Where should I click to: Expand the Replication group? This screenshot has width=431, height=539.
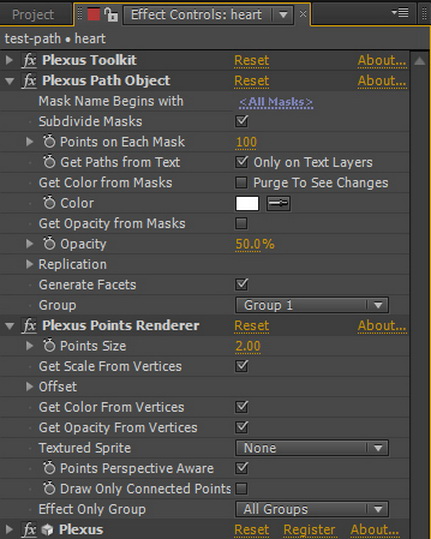coord(30,264)
